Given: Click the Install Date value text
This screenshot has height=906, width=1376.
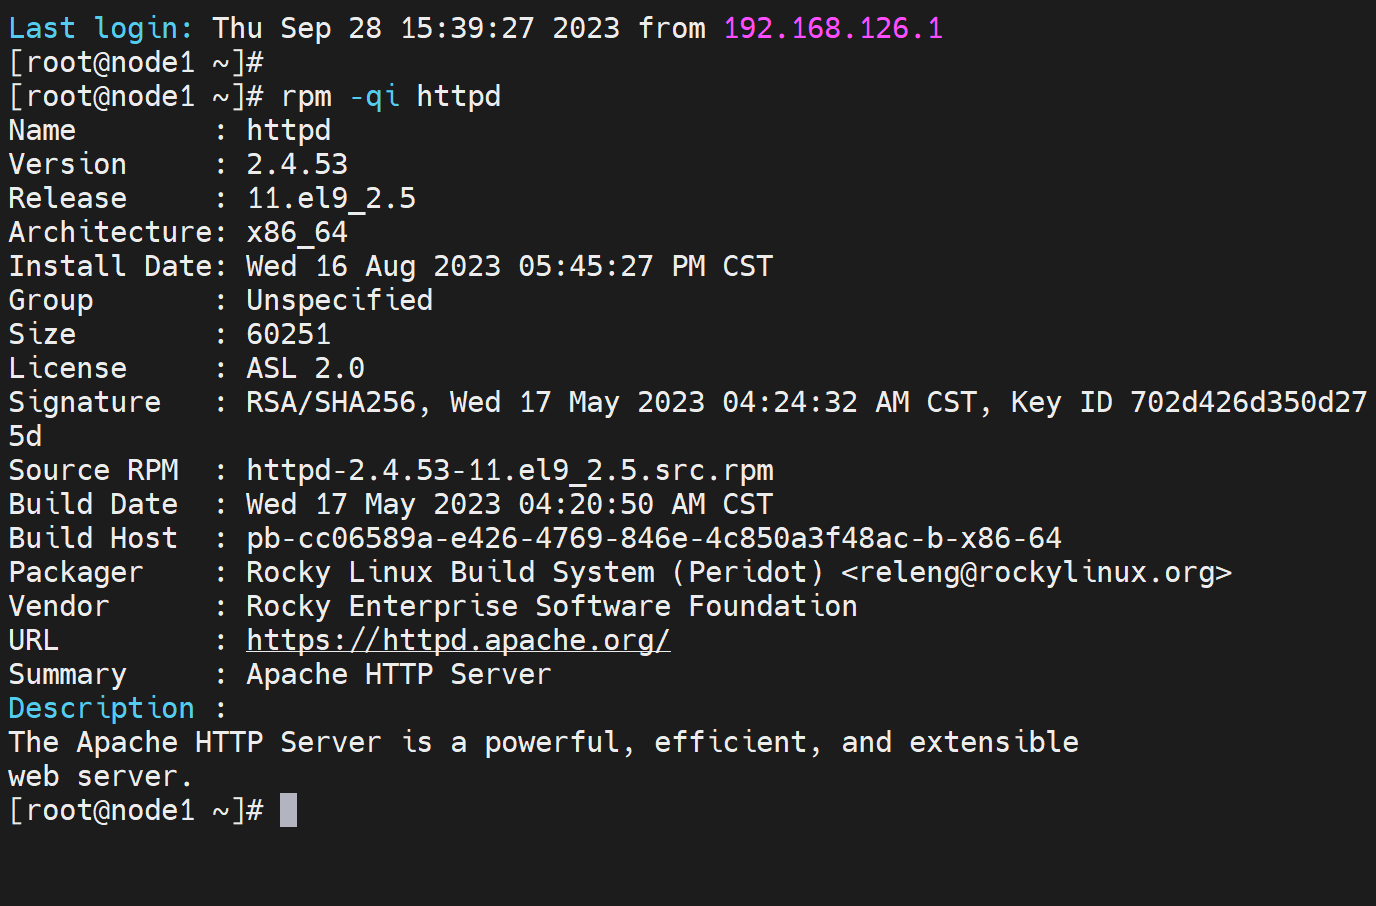Looking at the screenshot, I should point(509,266).
